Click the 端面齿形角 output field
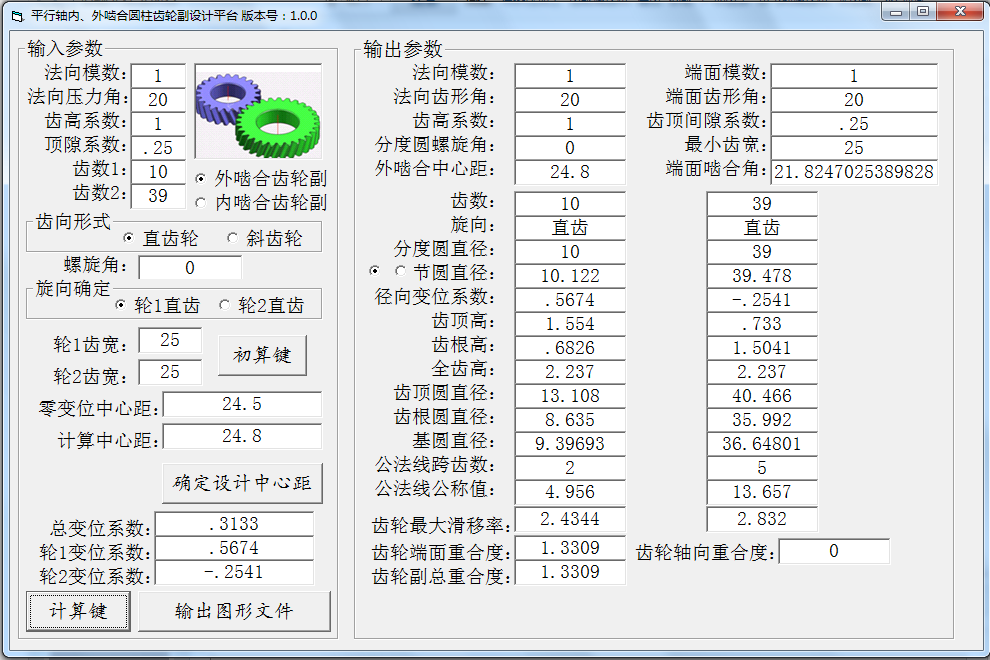The width and height of the screenshot is (990, 660). point(854,100)
